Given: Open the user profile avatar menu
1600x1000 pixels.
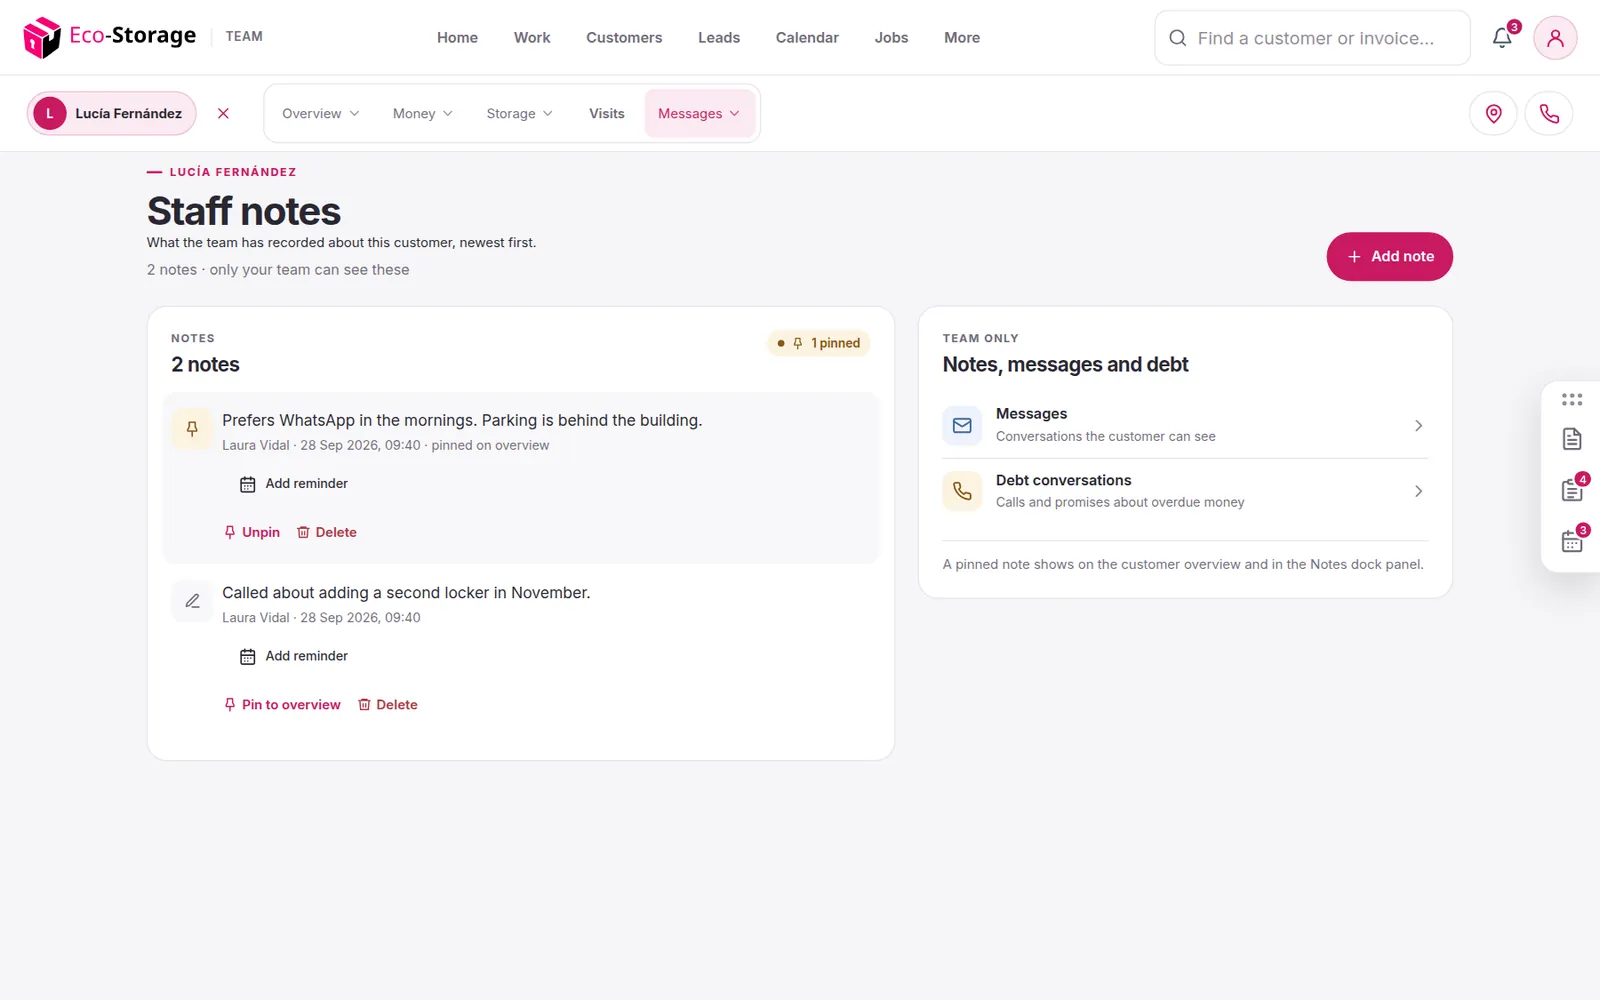Looking at the screenshot, I should [x=1555, y=38].
